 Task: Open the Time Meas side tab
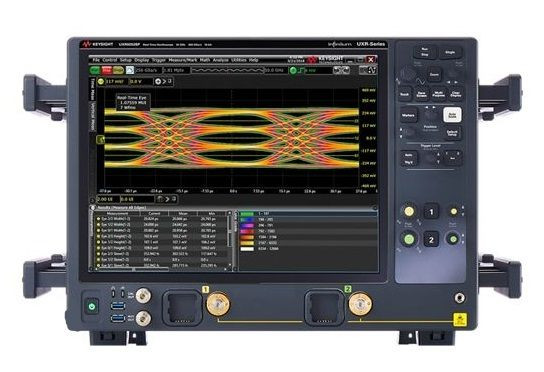(92, 89)
